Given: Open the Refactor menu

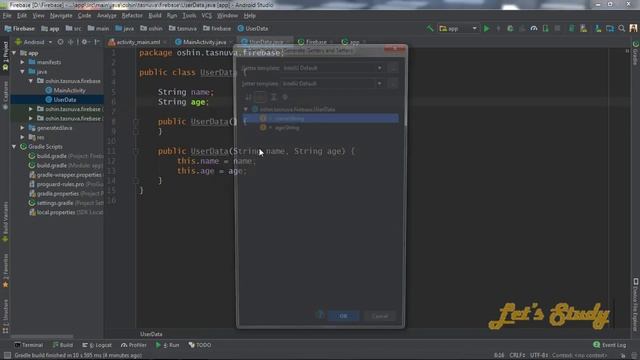Looking at the screenshot, I should pos(132,16).
